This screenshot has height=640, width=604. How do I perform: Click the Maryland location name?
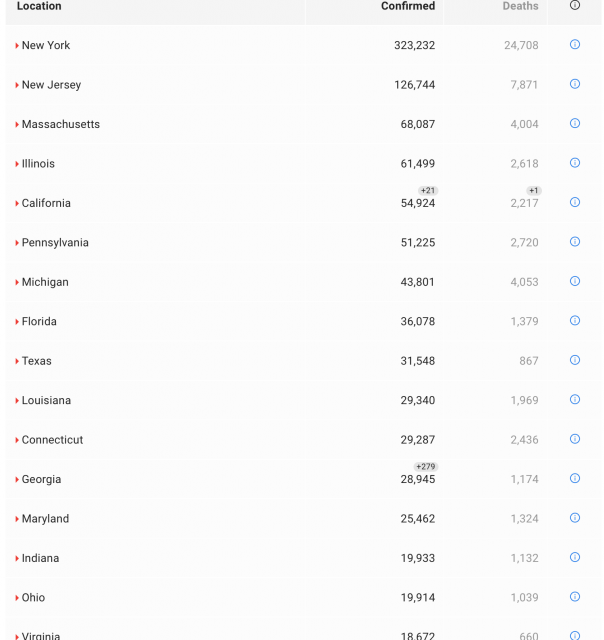click(45, 519)
